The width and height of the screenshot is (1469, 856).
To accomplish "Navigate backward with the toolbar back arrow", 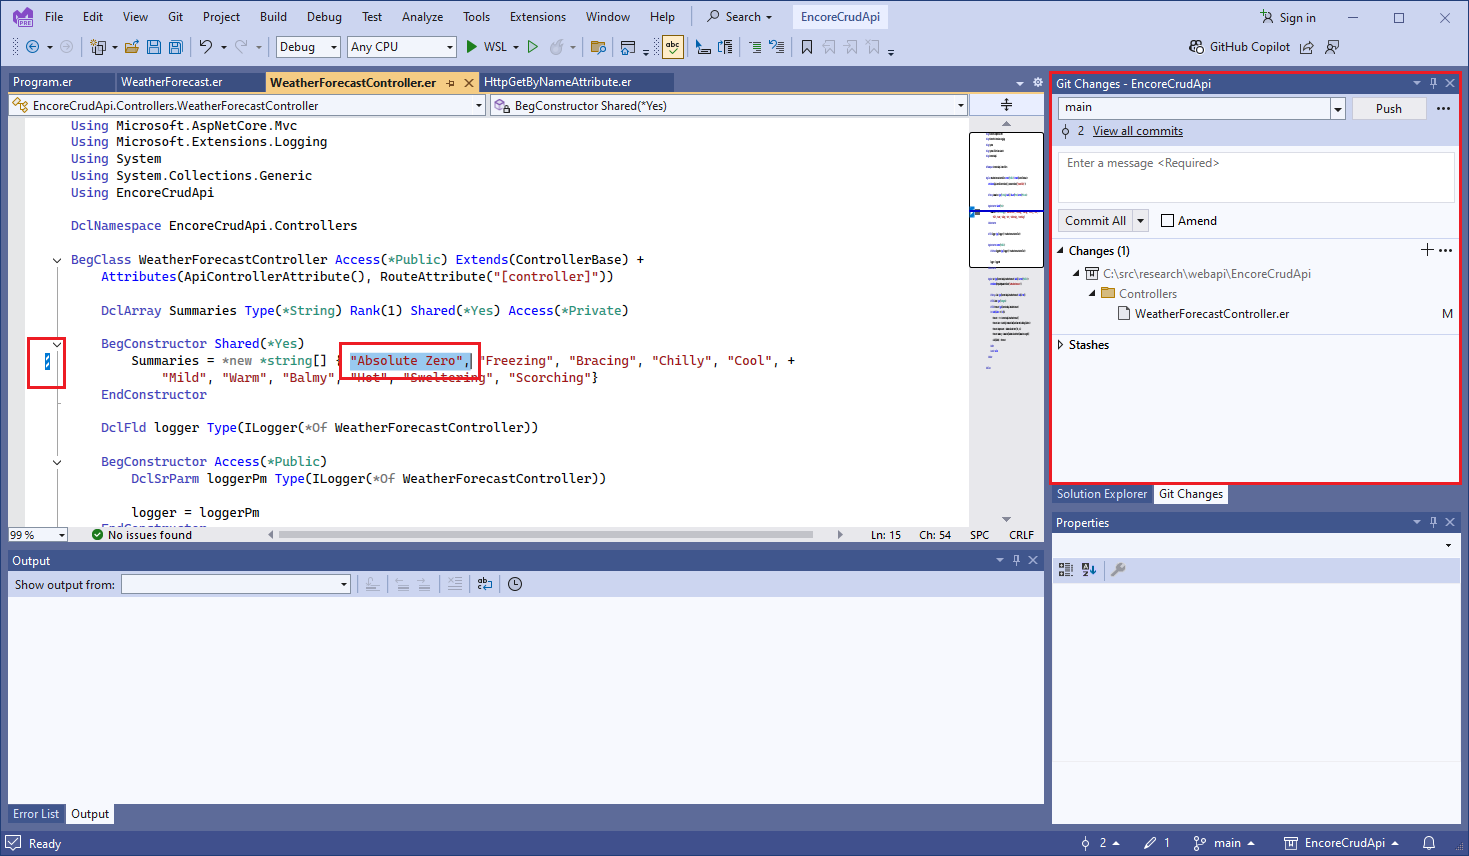I will [32, 47].
